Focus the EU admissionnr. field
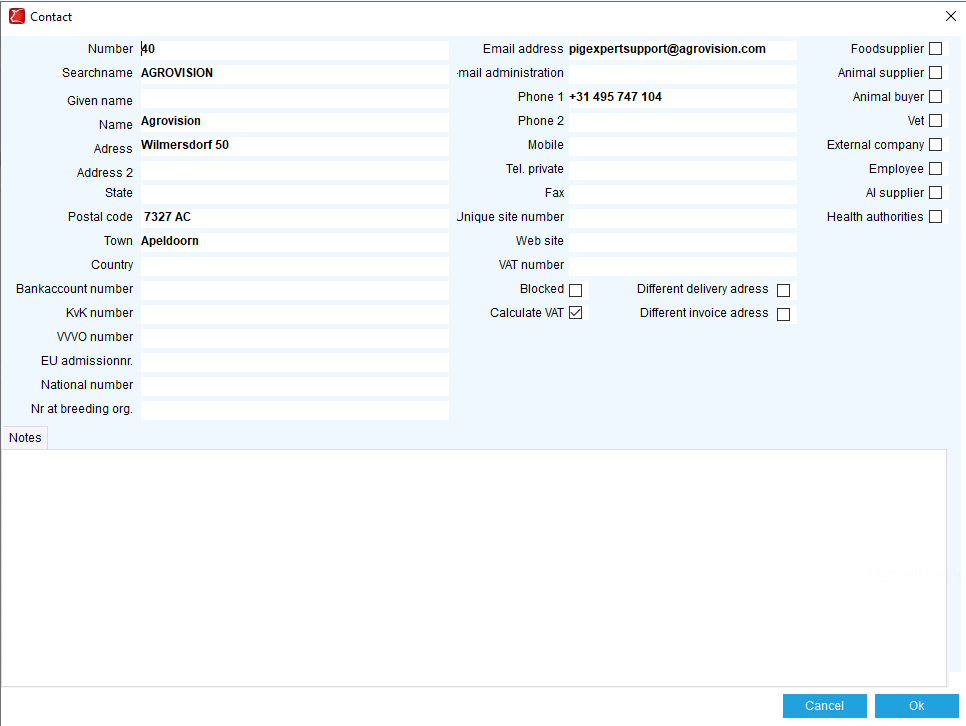The width and height of the screenshot is (966, 726). coord(294,362)
